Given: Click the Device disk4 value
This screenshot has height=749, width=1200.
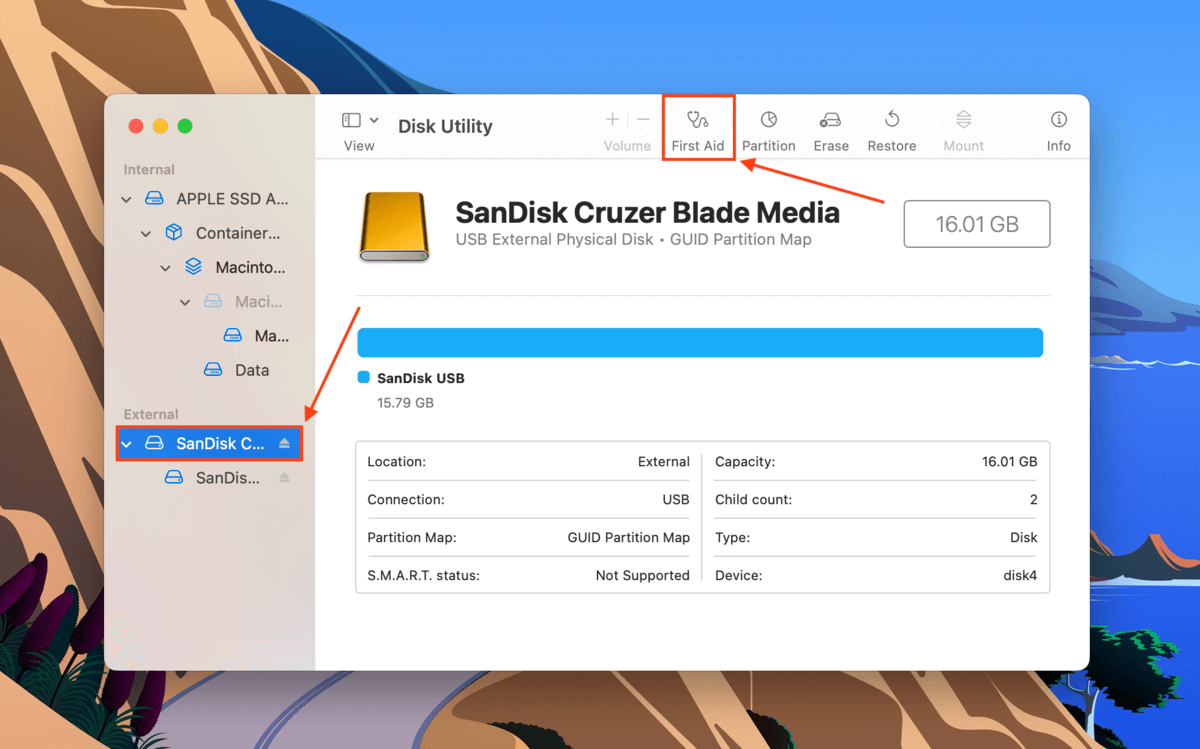Looking at the screenshot, I should click(1020, 575).
